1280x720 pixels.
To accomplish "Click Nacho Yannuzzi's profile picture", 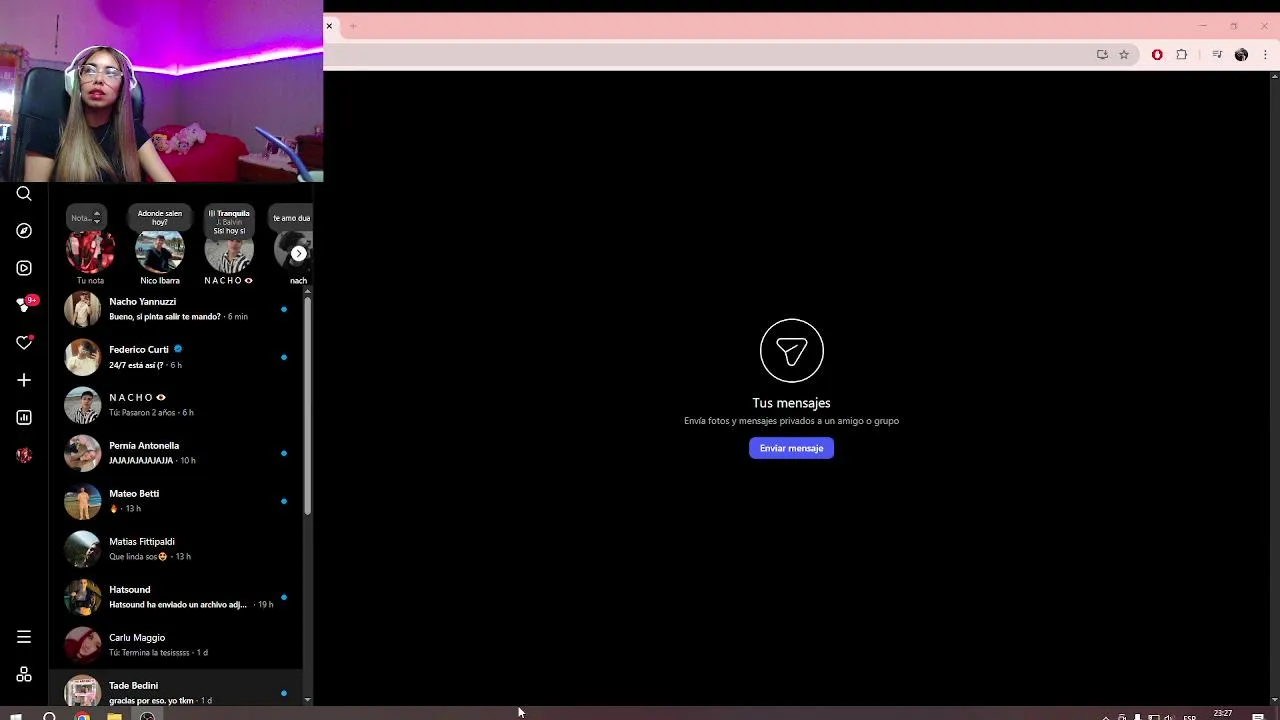I will 83,309.
